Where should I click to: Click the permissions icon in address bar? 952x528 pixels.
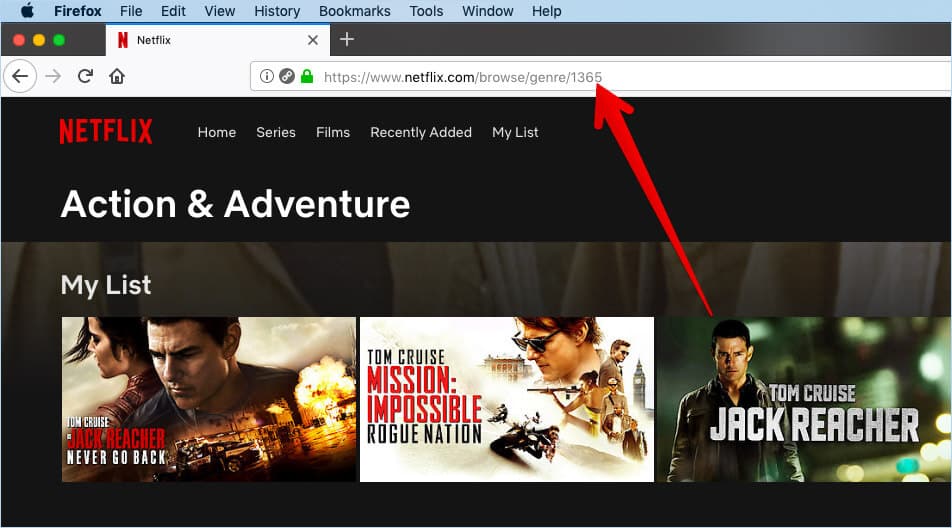click(287, 76)
